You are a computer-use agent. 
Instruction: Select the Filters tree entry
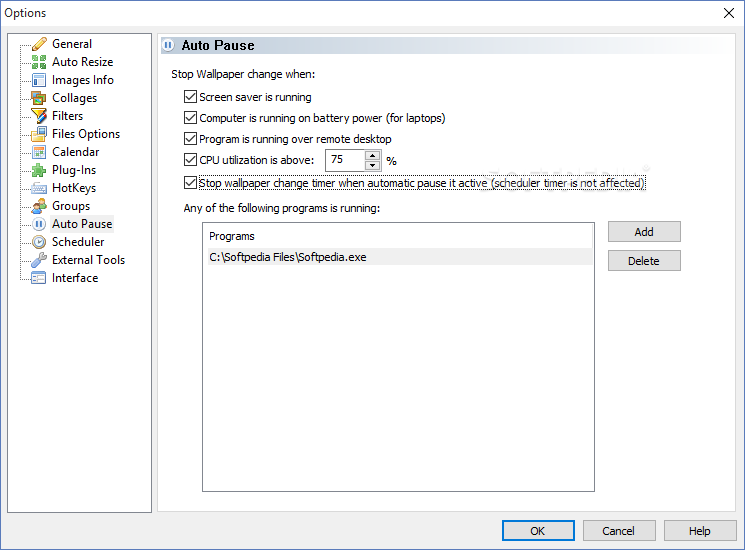pyautogui.click(x=67, y=116)
